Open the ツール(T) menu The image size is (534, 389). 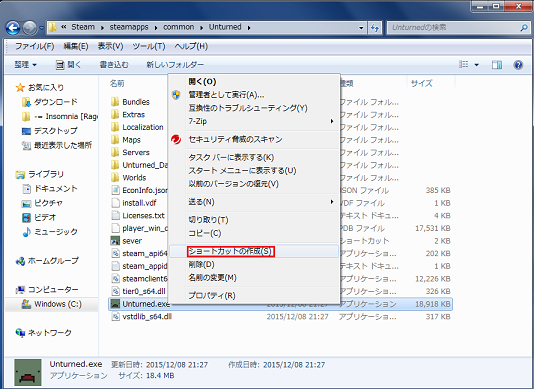point(149,46)
